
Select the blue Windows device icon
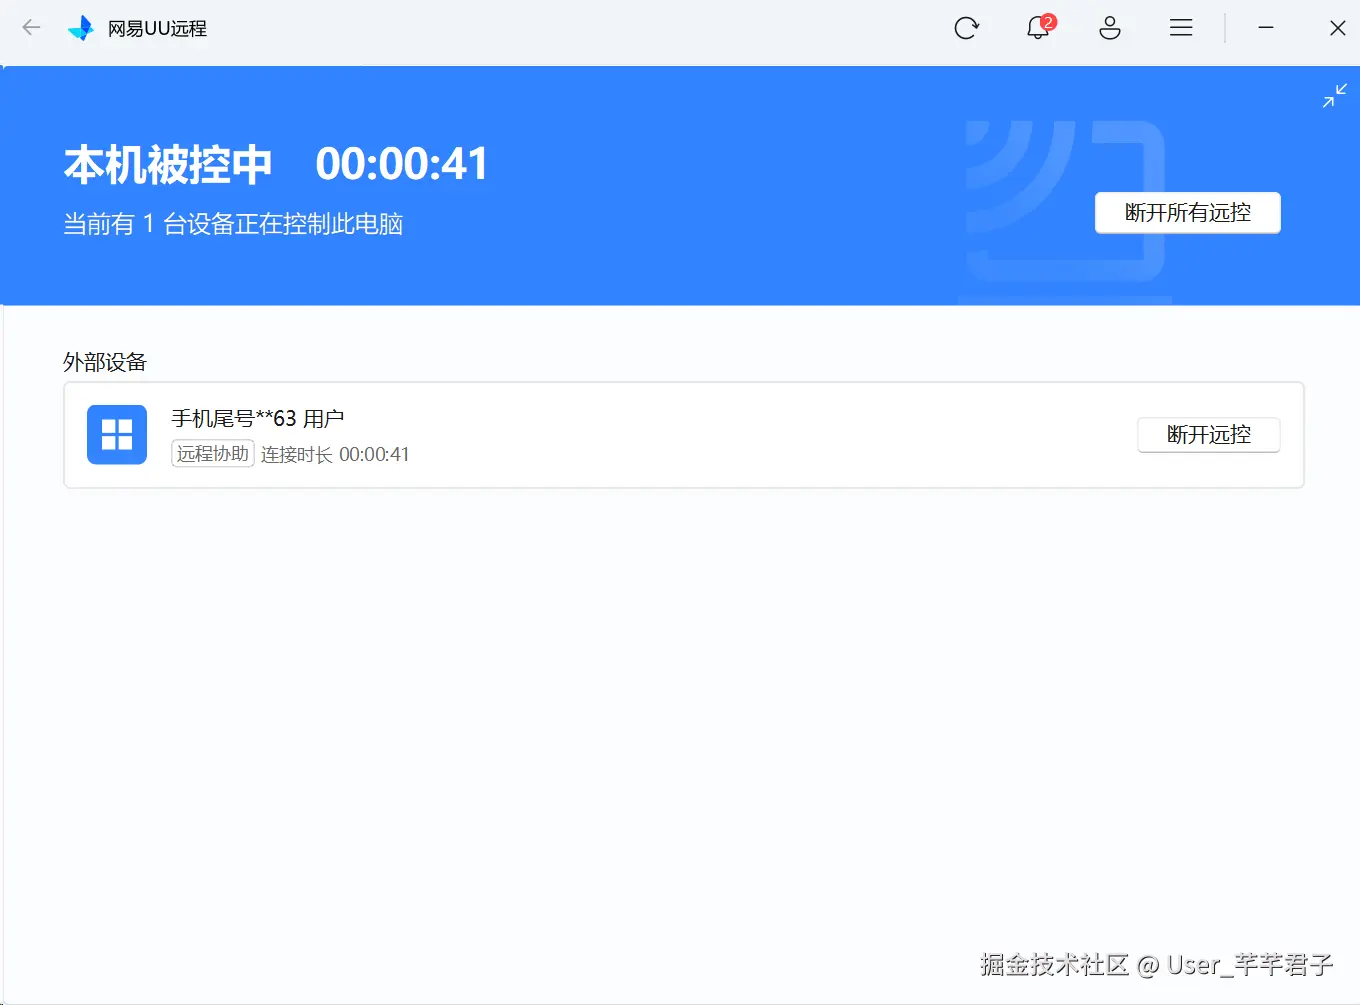click(x=117, y=435)
